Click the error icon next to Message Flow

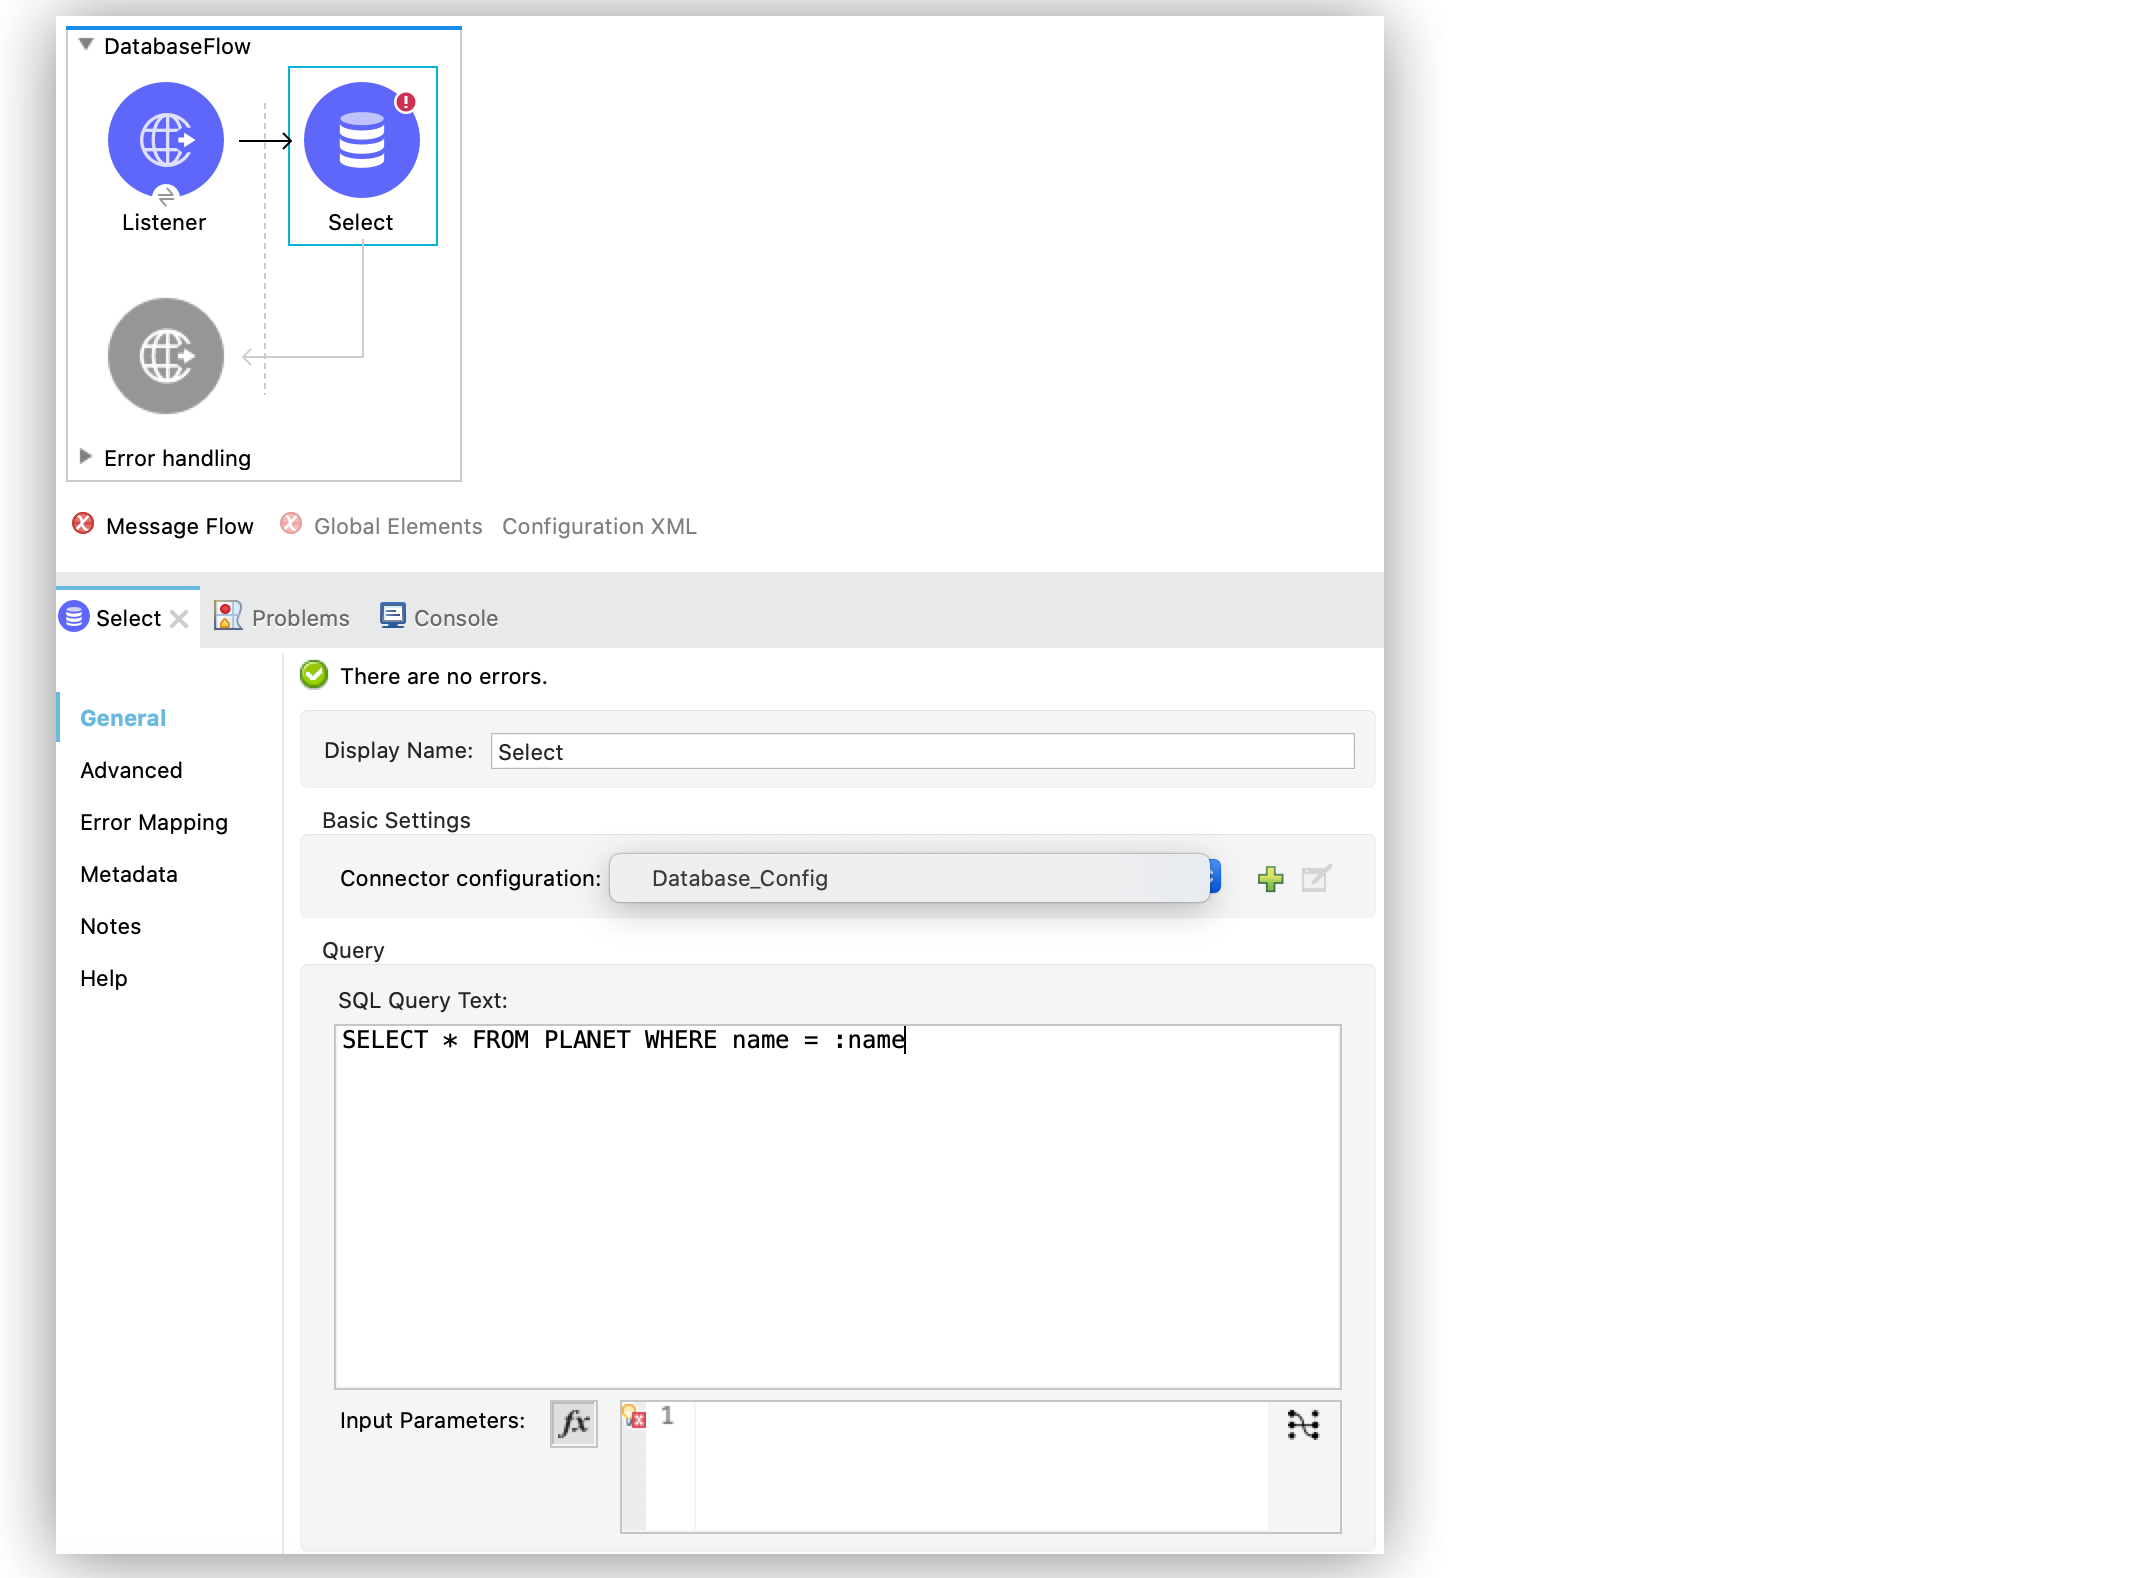tap(84, 524)
